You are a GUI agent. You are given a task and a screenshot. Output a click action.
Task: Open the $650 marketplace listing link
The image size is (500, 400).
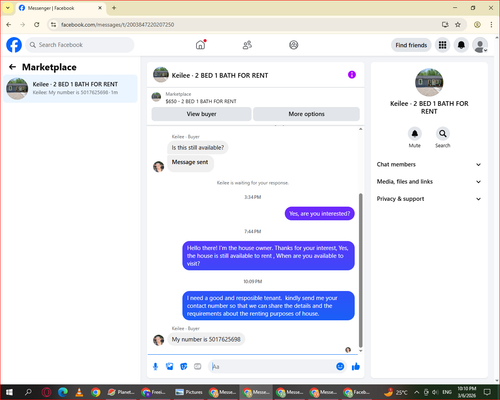[x=201, y=101]
